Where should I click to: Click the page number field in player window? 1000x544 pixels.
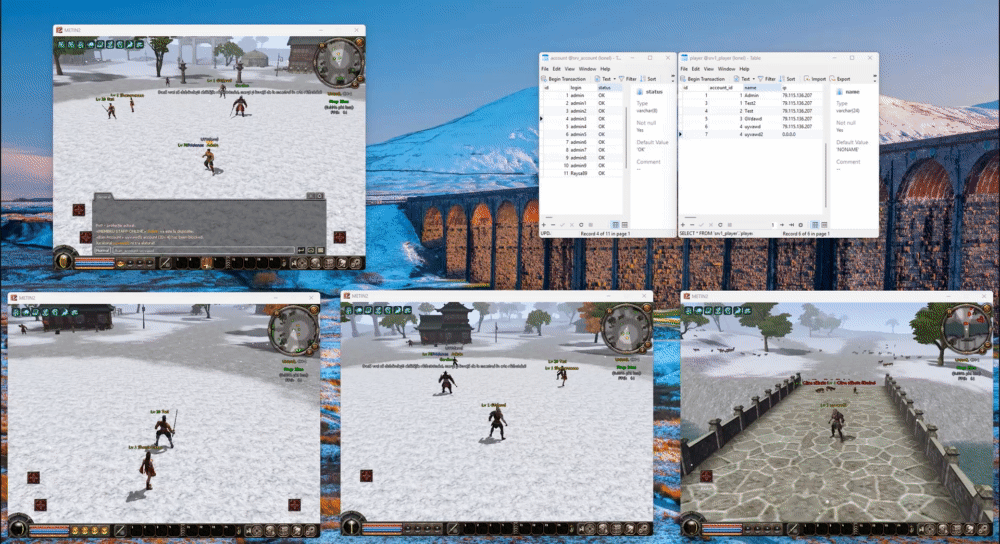pos(772,225)
